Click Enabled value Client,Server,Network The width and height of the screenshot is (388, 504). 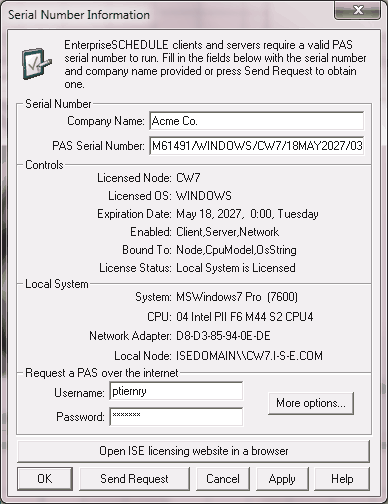(228, 232)
